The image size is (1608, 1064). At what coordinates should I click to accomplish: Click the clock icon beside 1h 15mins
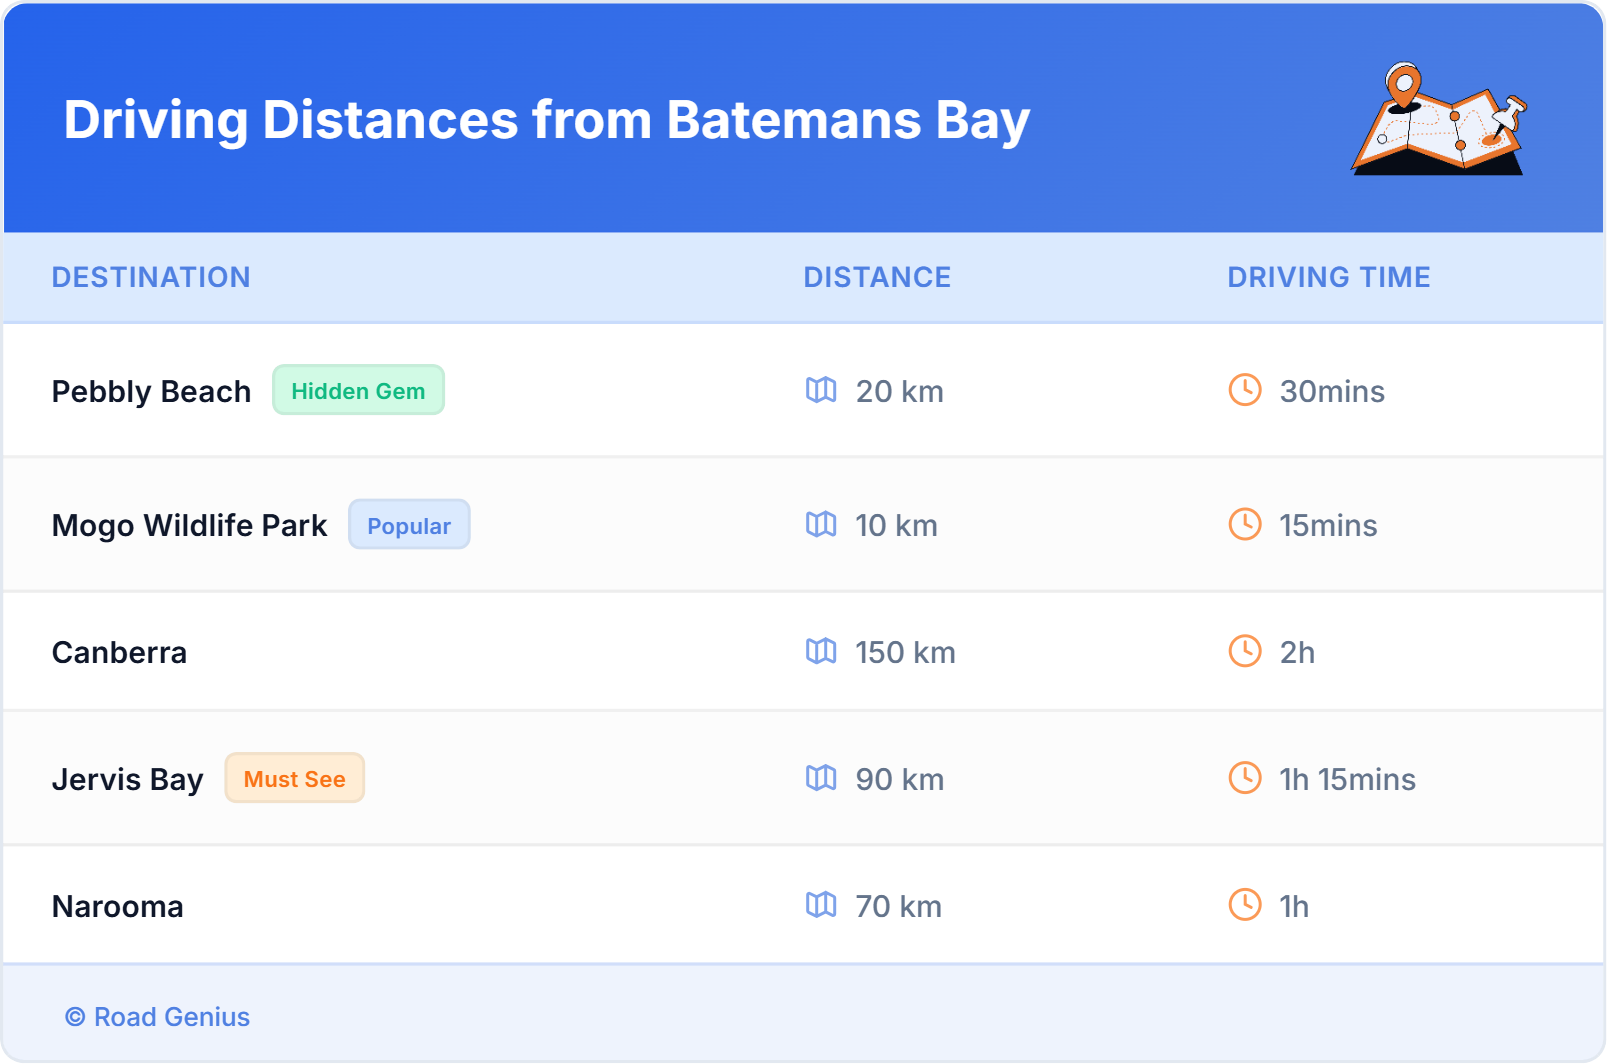tap(1243, 779)
